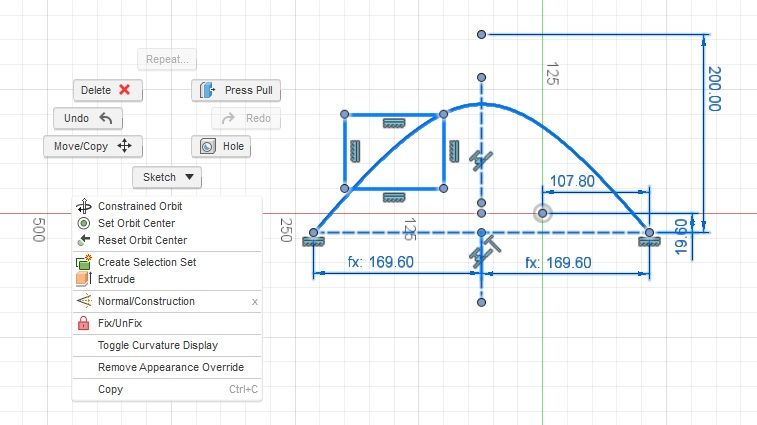Click vertical constraint icon on rectangle left edge
Image resolution: width=757 pixels, height=425 pixels.
[355, 151]
